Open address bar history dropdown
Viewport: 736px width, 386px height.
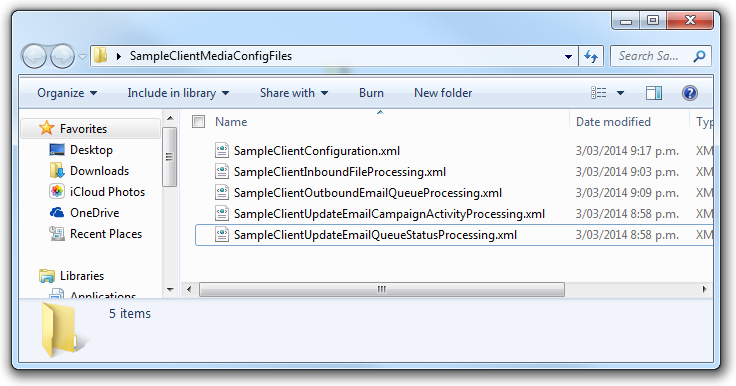tap(568, 56)
